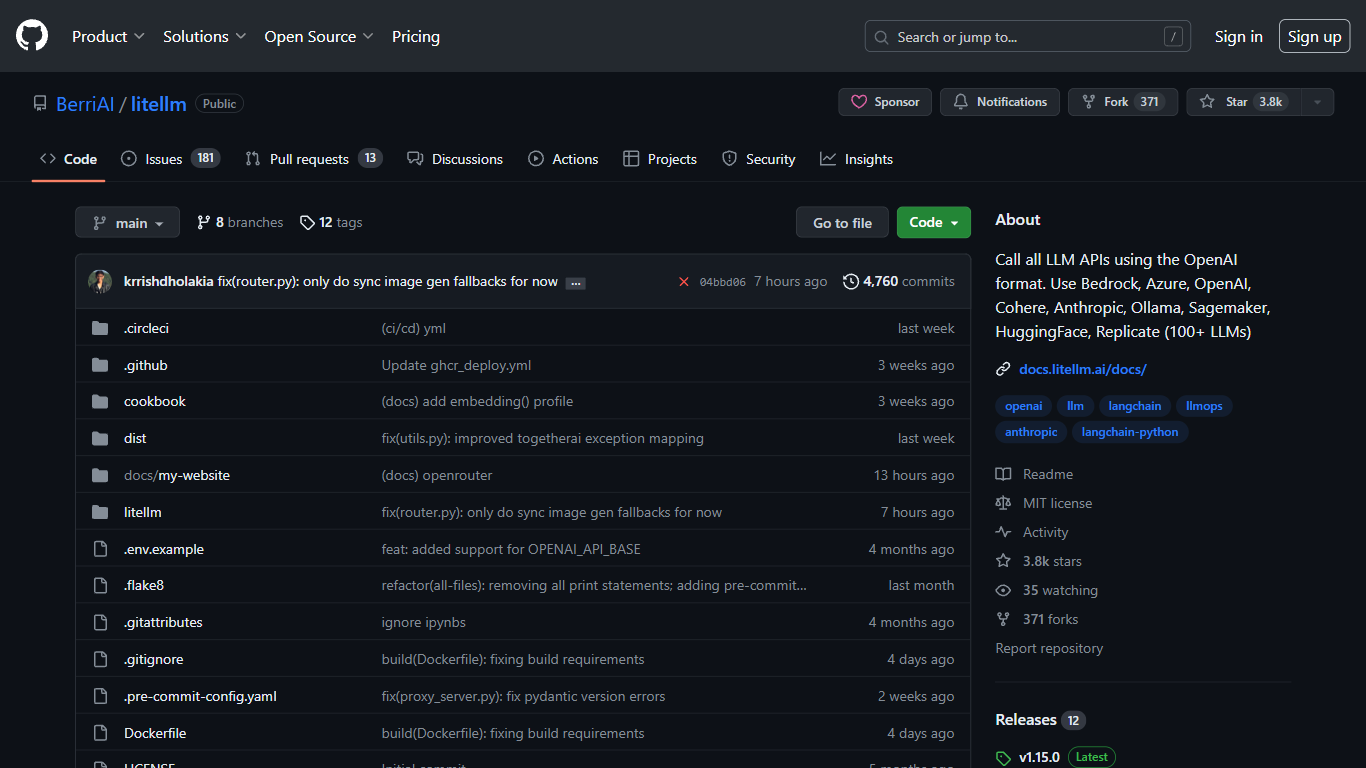Viewport: 1366px width, 768px height.
Task: Click krrishdholakia's avatar thumbnail
Action: [100, 282]
